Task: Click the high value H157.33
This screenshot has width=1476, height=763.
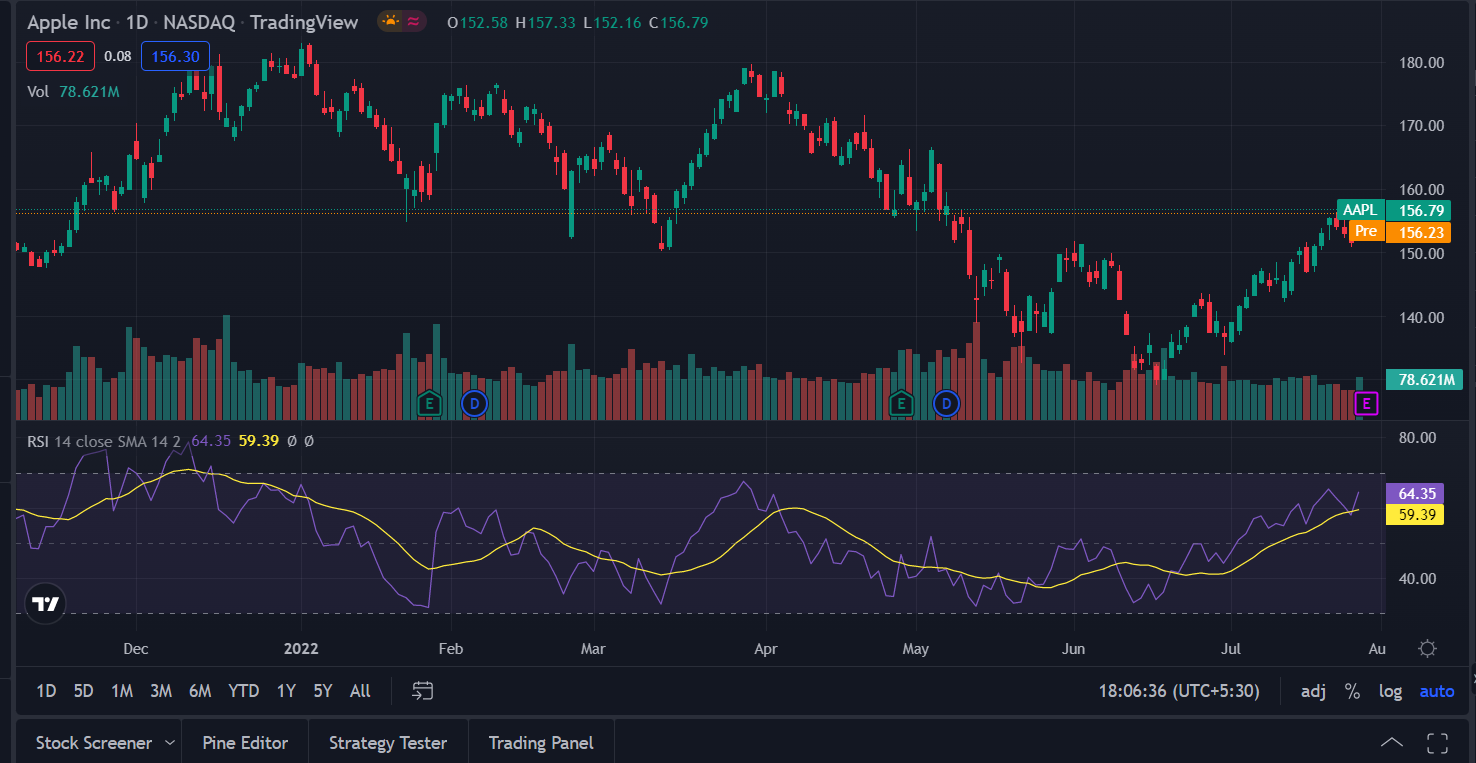Action: [545, 22]
